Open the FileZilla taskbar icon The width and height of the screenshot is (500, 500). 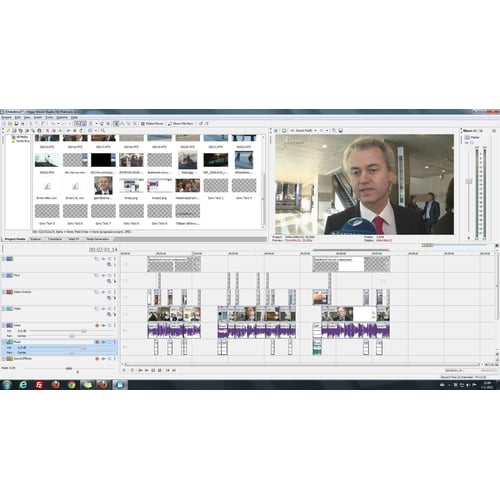pos(39,385)
